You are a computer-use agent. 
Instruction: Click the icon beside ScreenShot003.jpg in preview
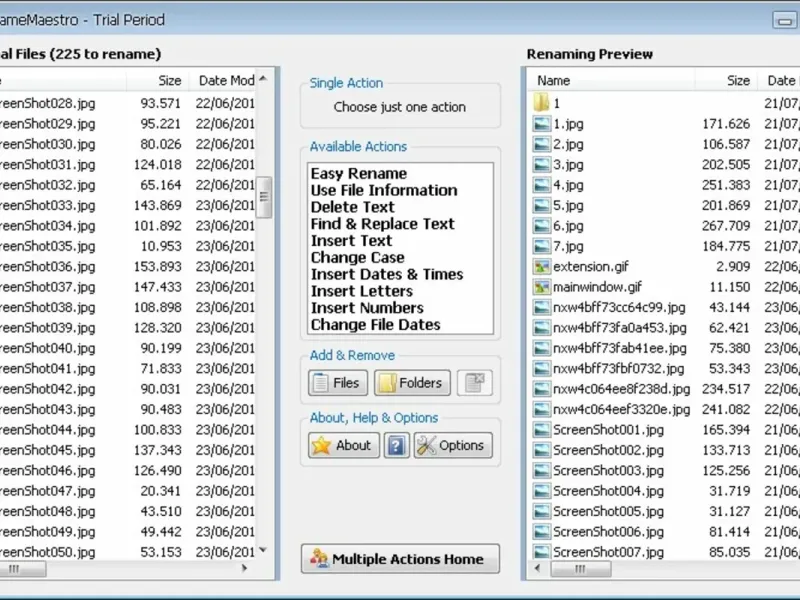(x=541, y=470)
